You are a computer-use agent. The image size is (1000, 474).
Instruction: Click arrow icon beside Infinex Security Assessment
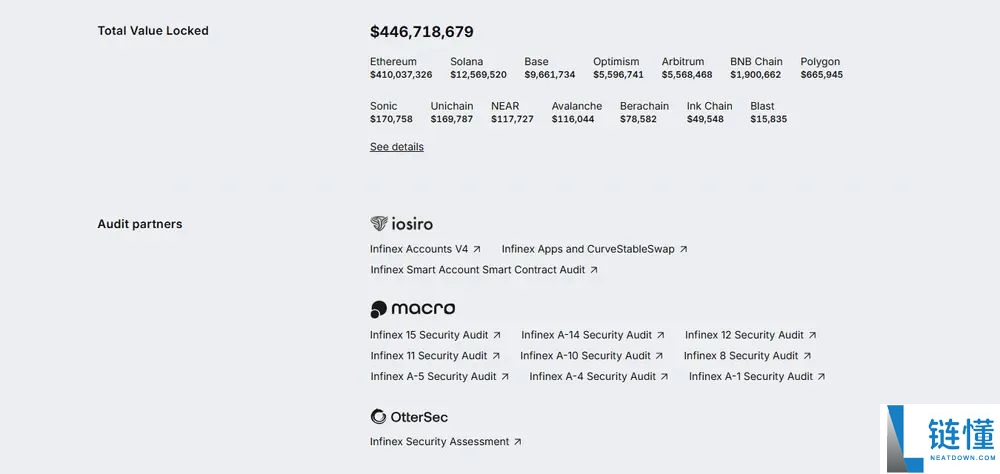point(518,442)
